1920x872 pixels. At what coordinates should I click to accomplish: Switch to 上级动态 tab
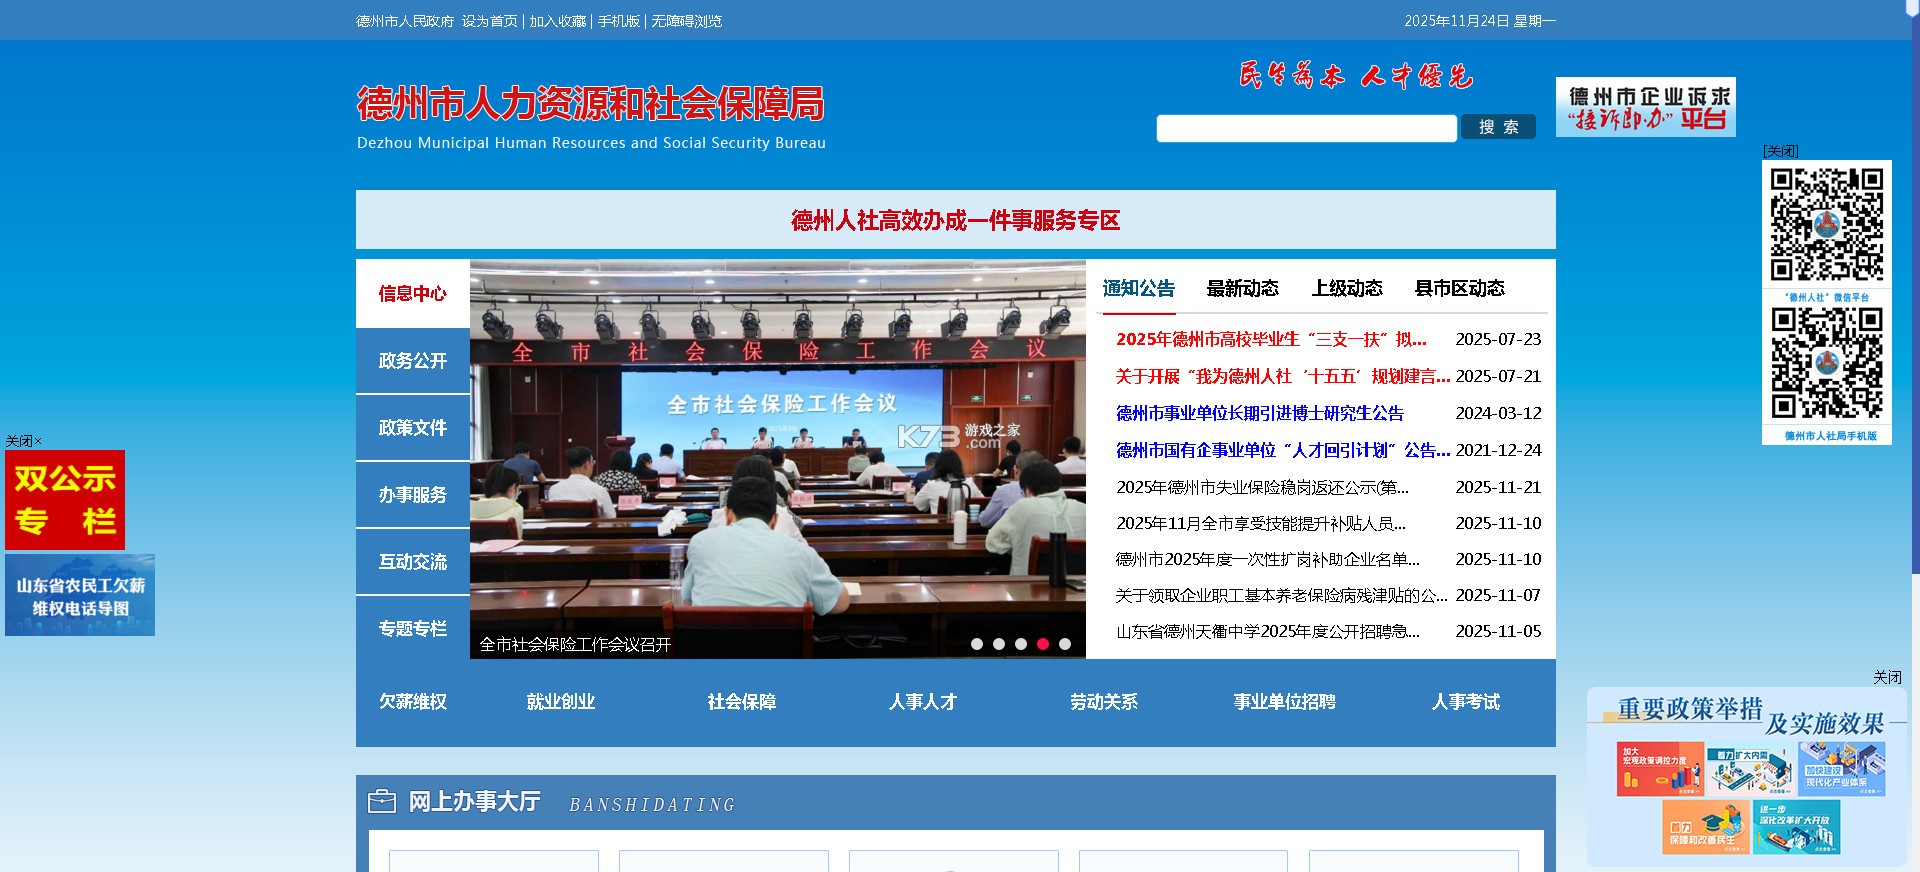[x=1347, y=289]
